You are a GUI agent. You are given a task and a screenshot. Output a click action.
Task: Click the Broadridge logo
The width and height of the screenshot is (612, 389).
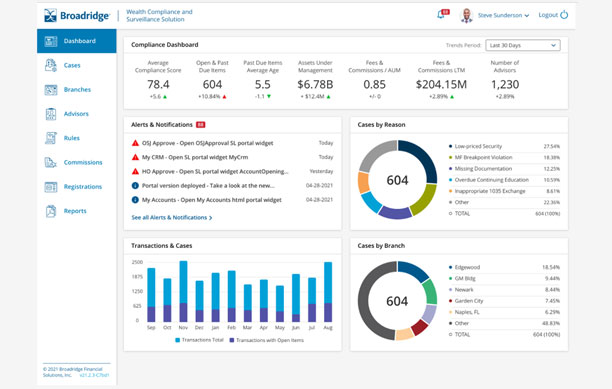pyautogui.click(x=77, y=16)
